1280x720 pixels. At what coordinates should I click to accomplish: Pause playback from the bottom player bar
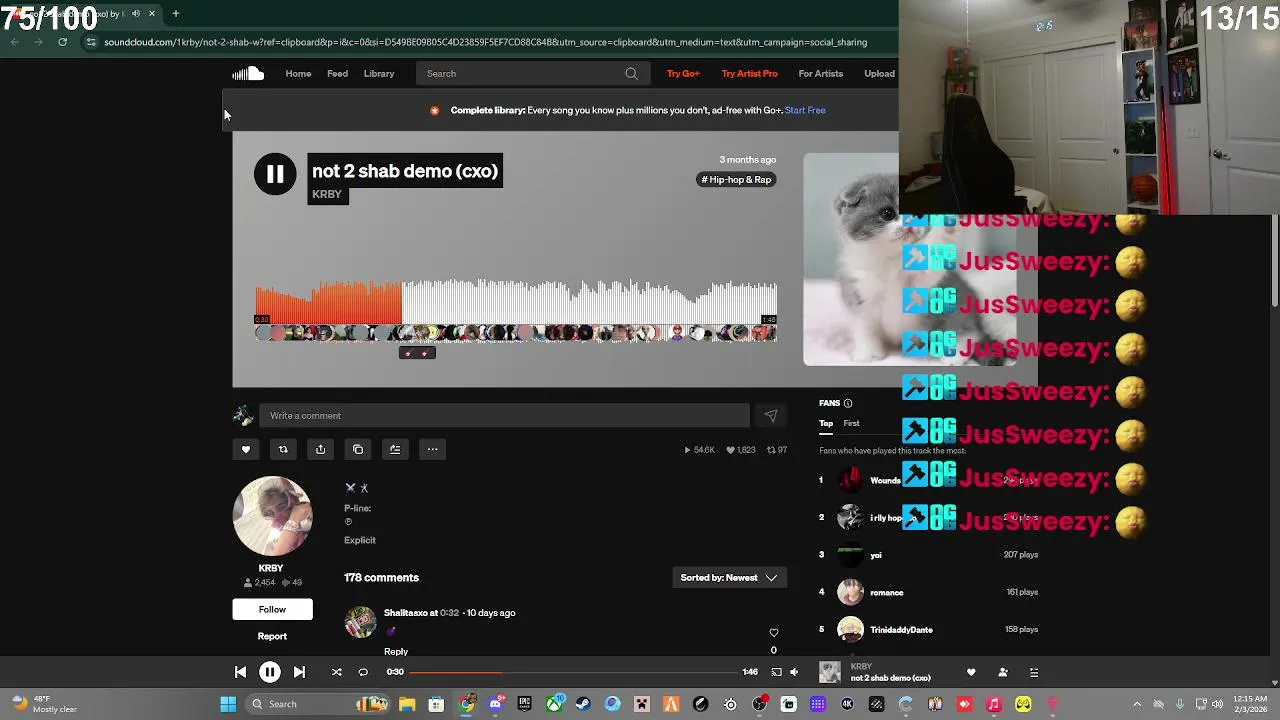pos(270,672)
